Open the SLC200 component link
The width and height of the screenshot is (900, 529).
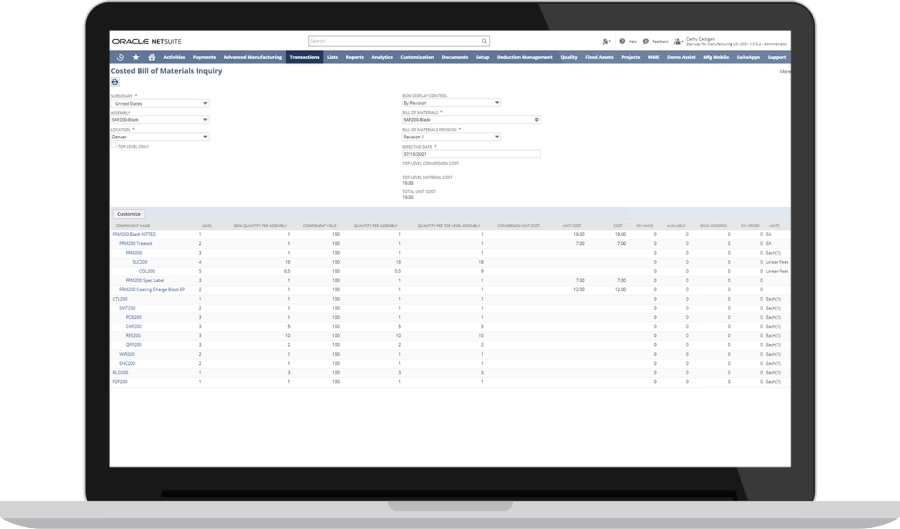[139, 262]
